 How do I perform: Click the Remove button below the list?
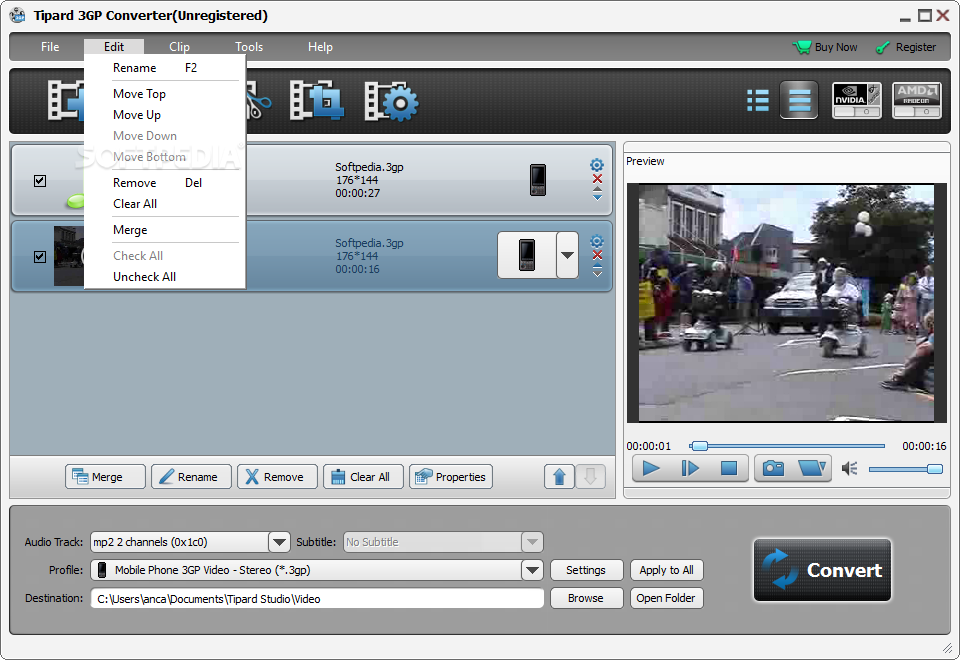tap(277, 476)
